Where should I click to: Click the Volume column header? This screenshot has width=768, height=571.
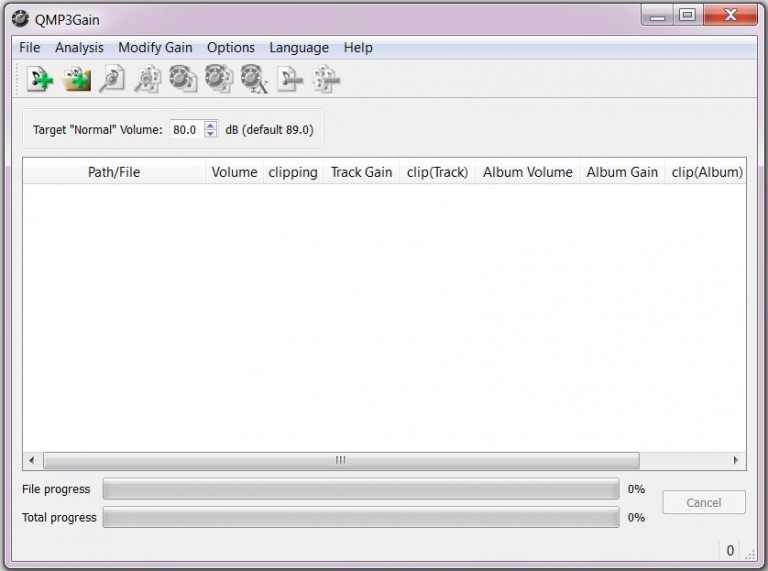[234, 172]
